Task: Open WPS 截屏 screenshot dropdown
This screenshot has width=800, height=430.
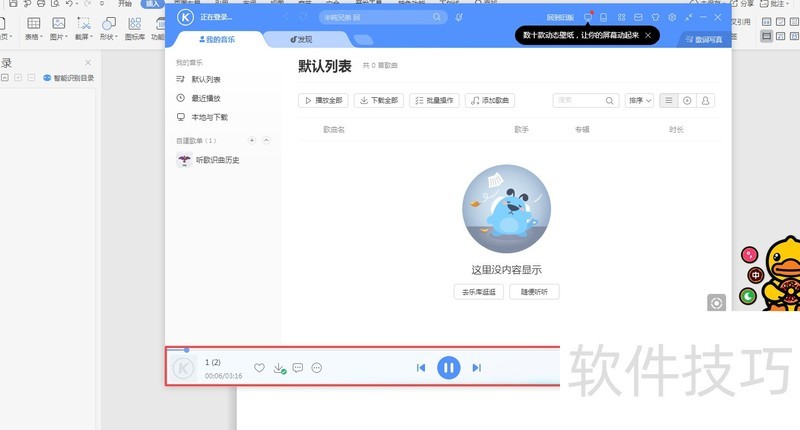Action: pos(84,28)
